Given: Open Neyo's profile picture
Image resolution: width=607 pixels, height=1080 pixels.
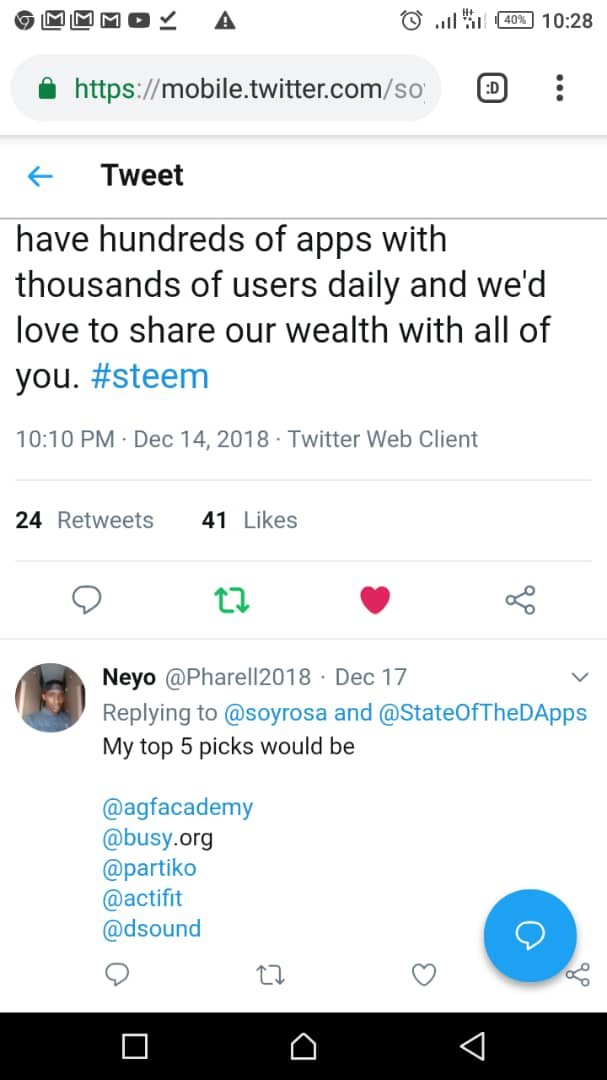Looking at the screenshot, I should pyautogui.click(x=50, y=697).
